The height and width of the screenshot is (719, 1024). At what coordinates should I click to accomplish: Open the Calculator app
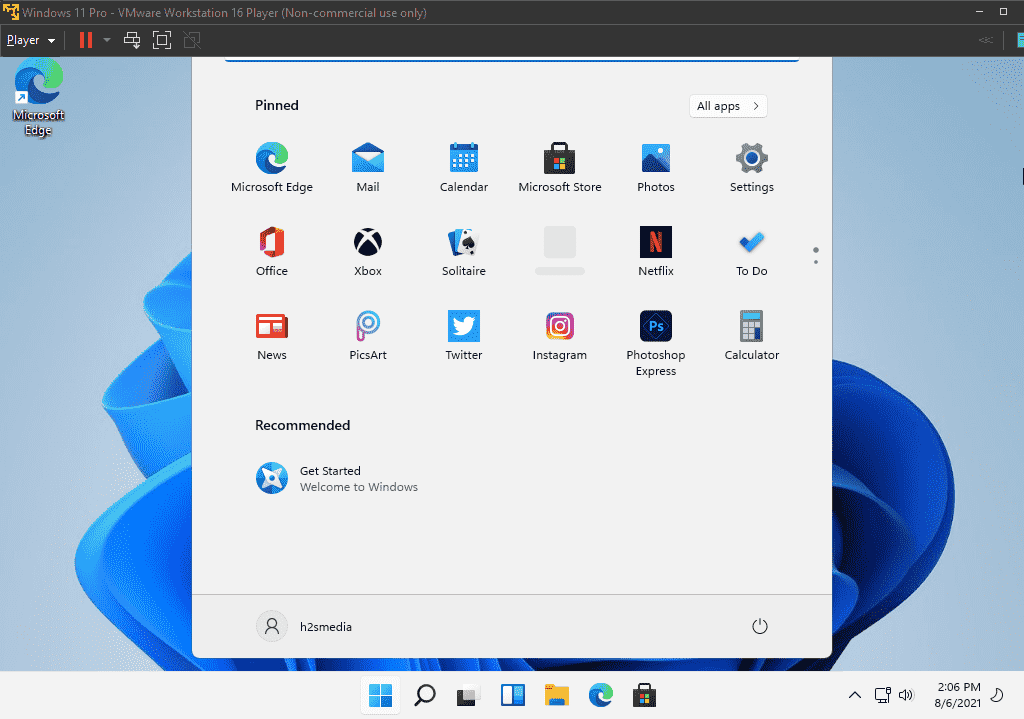[752, 336]
